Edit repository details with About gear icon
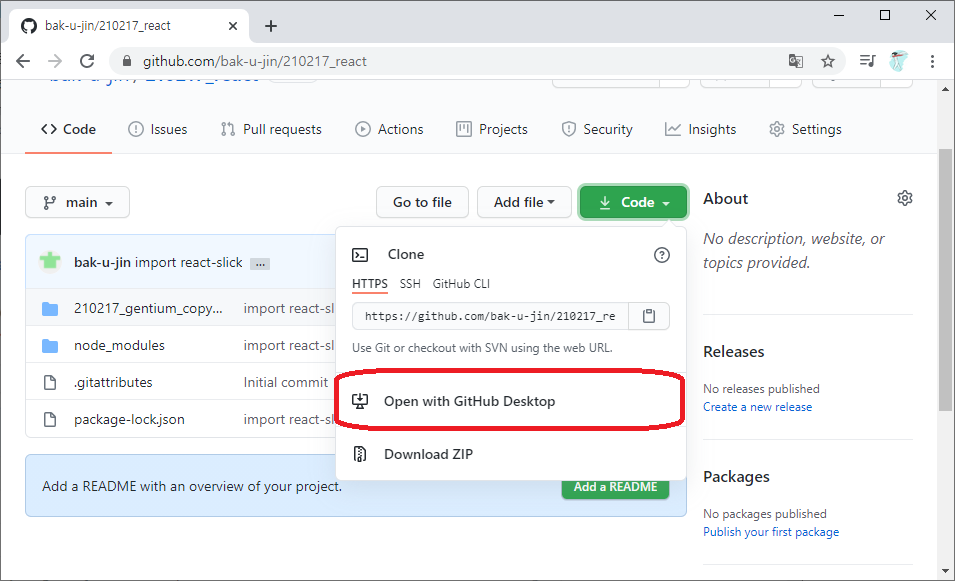Screen dimensions: 955x581 (905, 199)
